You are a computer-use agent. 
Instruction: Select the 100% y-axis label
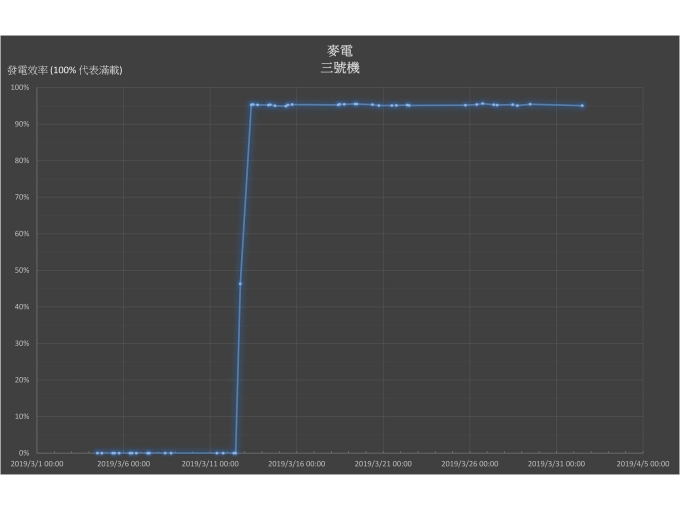click(20, 88)
